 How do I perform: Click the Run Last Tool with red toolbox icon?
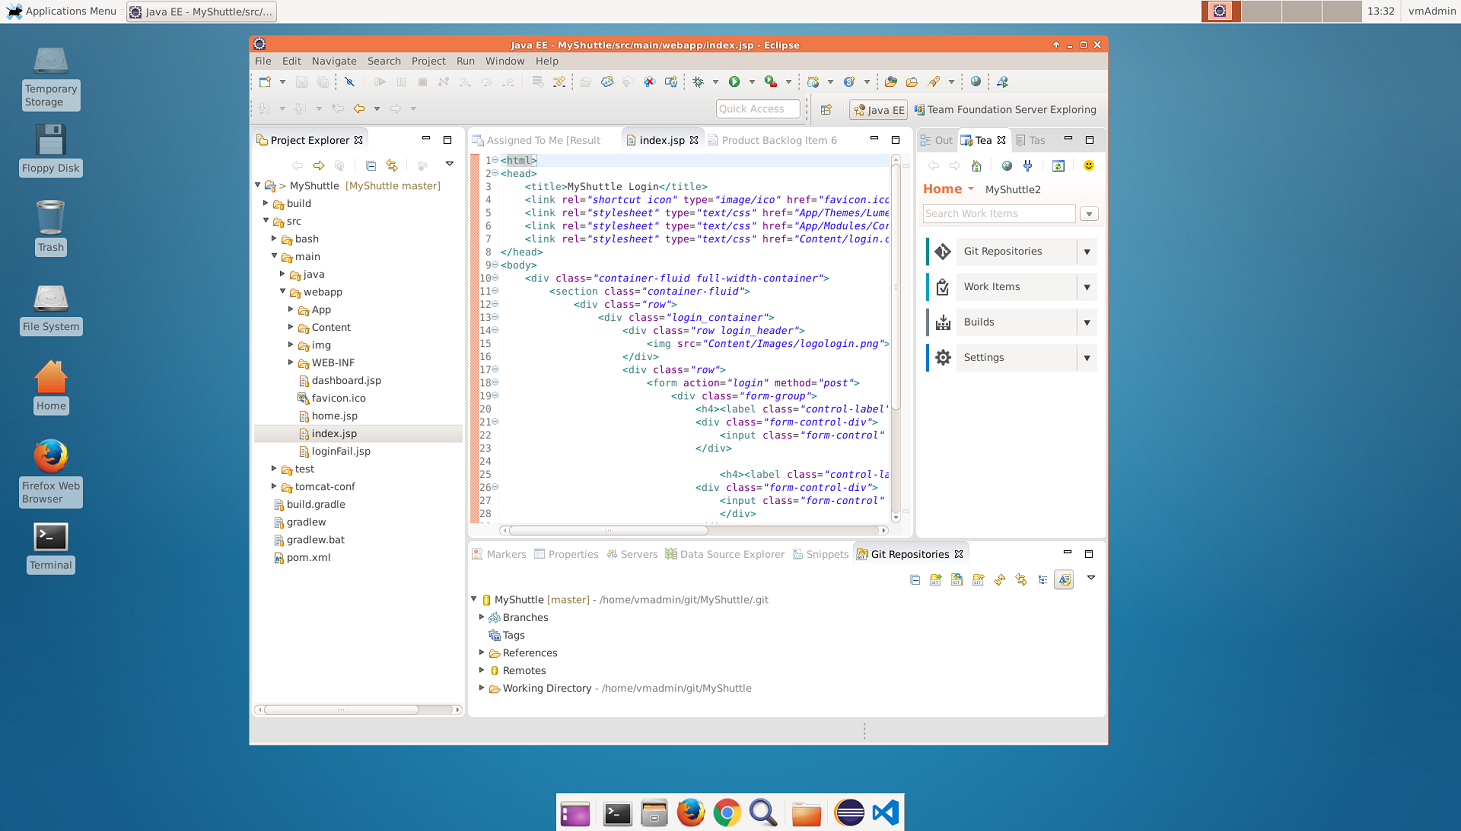770,82
